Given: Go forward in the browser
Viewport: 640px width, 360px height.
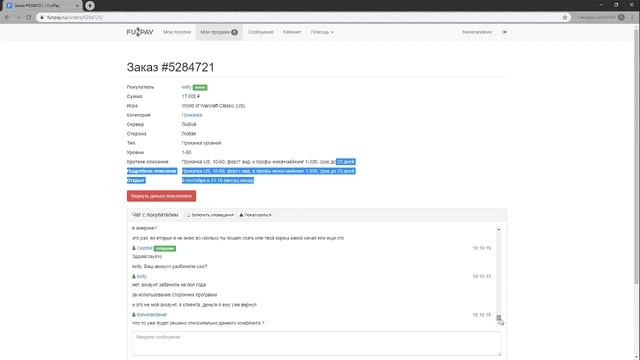Looking at the screenshot, I should 18,18.
